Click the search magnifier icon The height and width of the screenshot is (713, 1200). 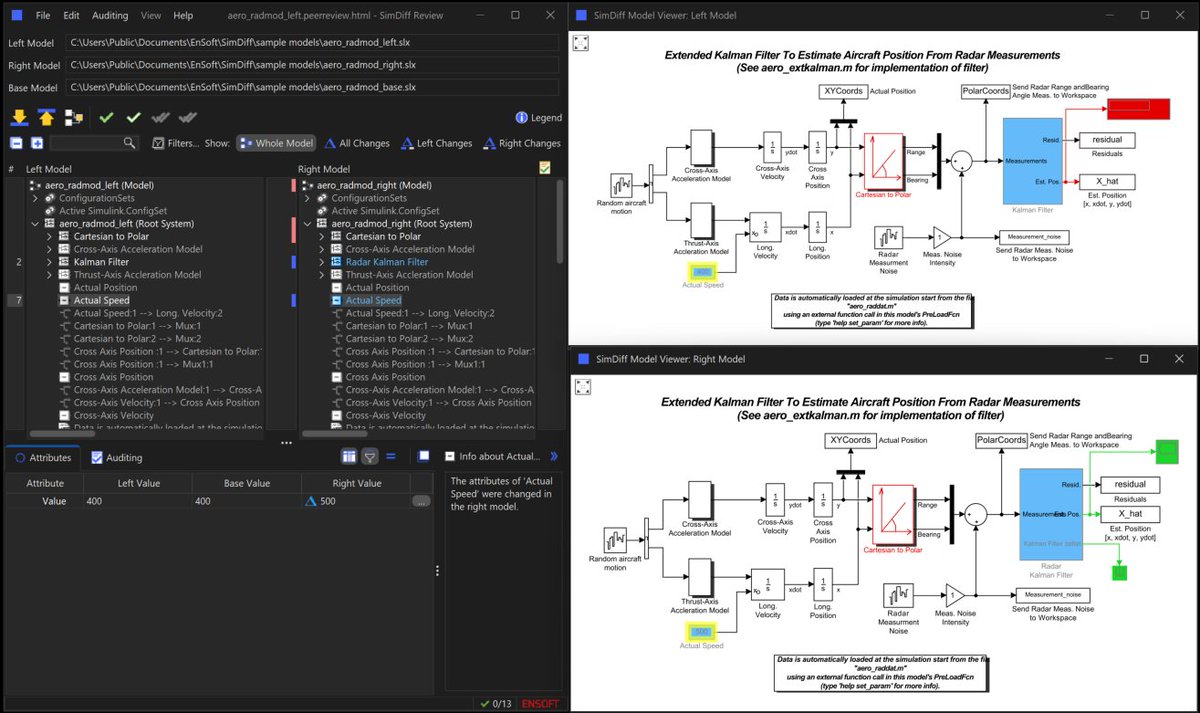point(129,143)
